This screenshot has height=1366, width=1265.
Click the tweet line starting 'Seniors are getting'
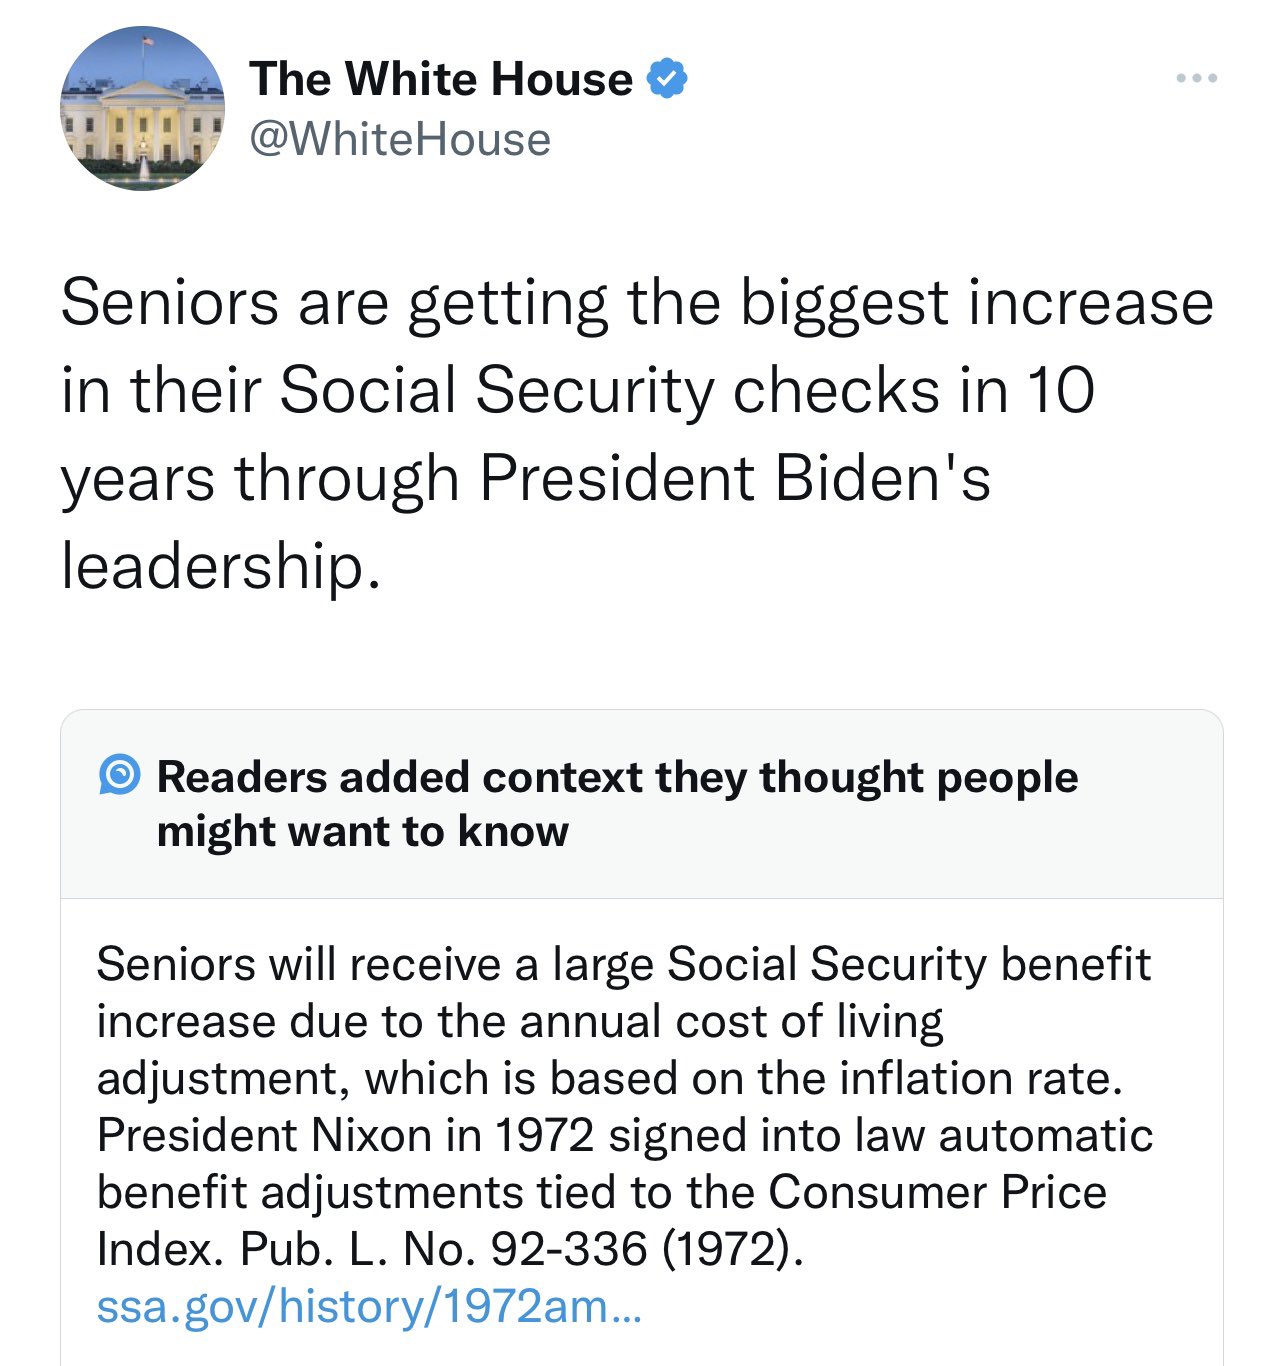(637, 303)
